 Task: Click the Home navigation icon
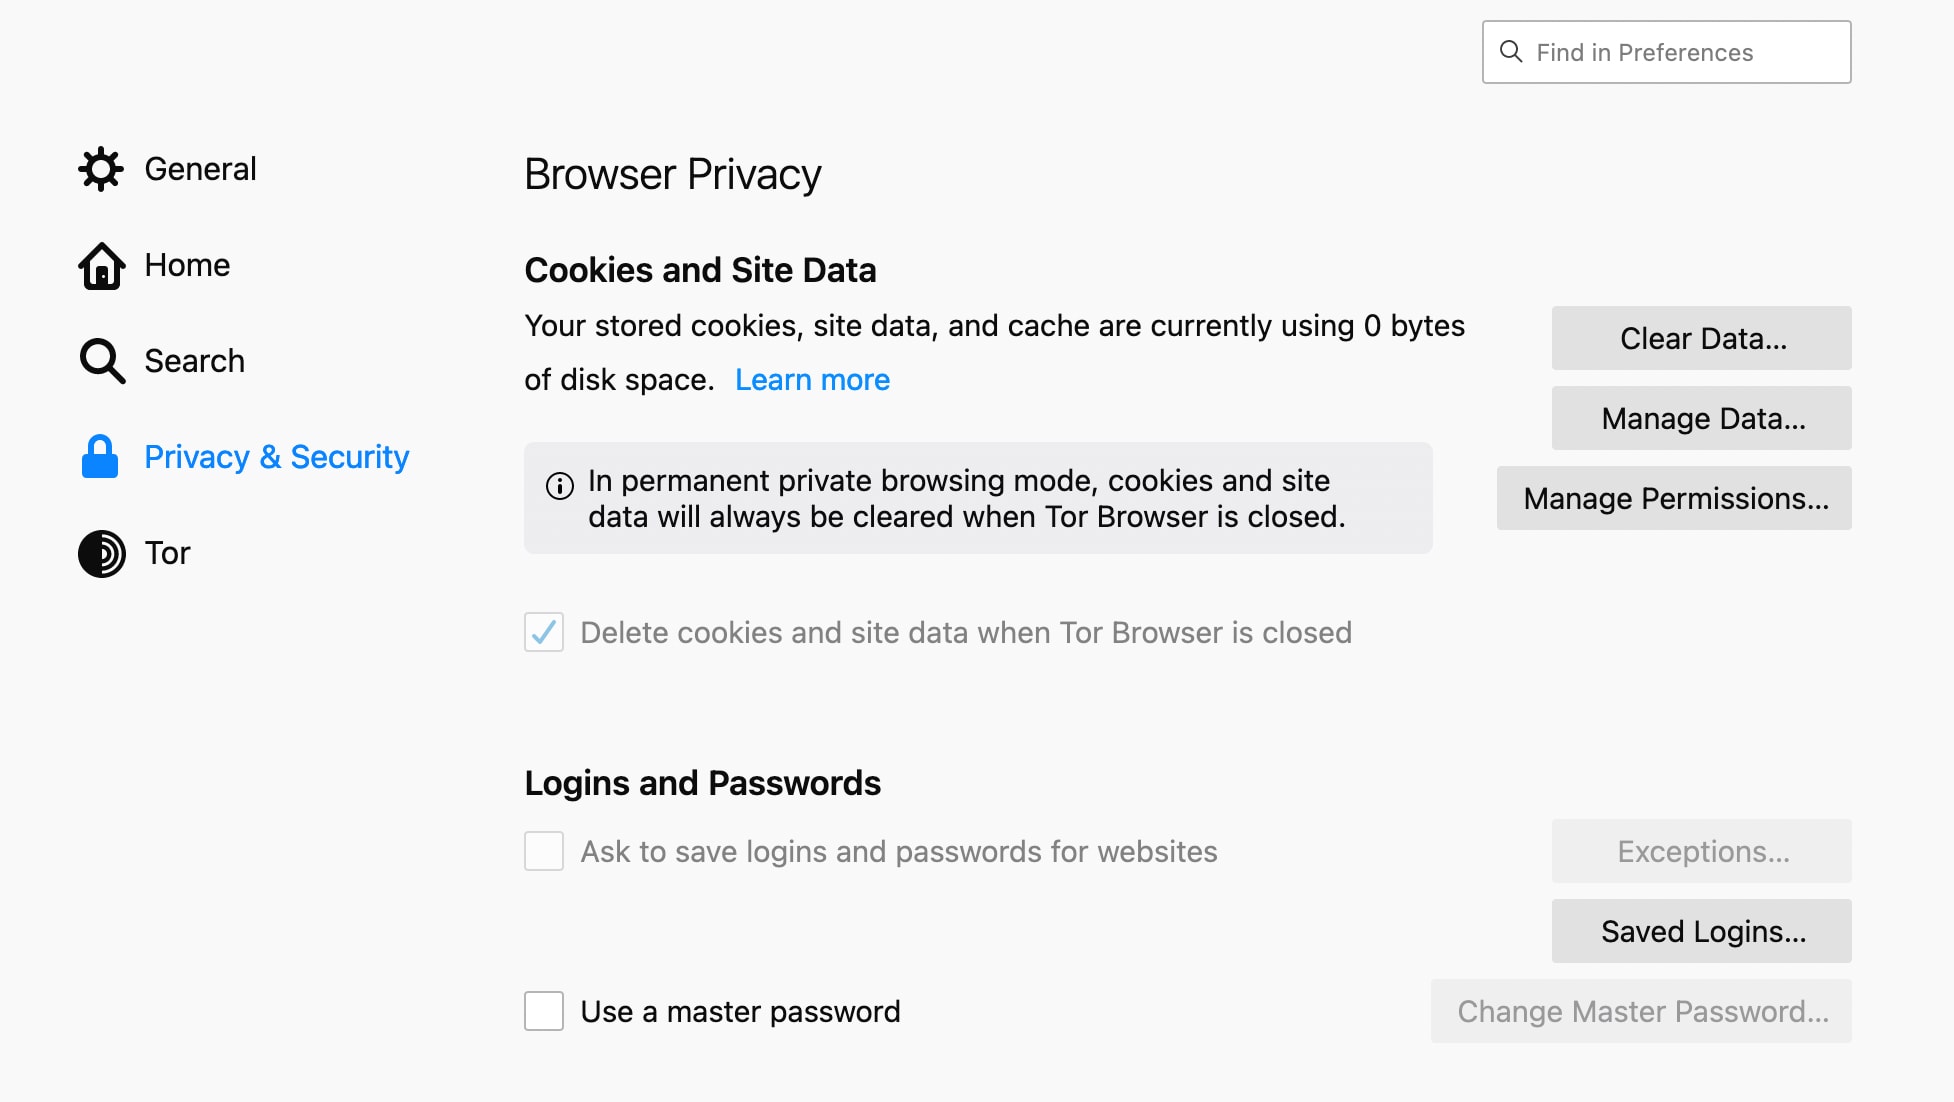[x=103, y=264]
